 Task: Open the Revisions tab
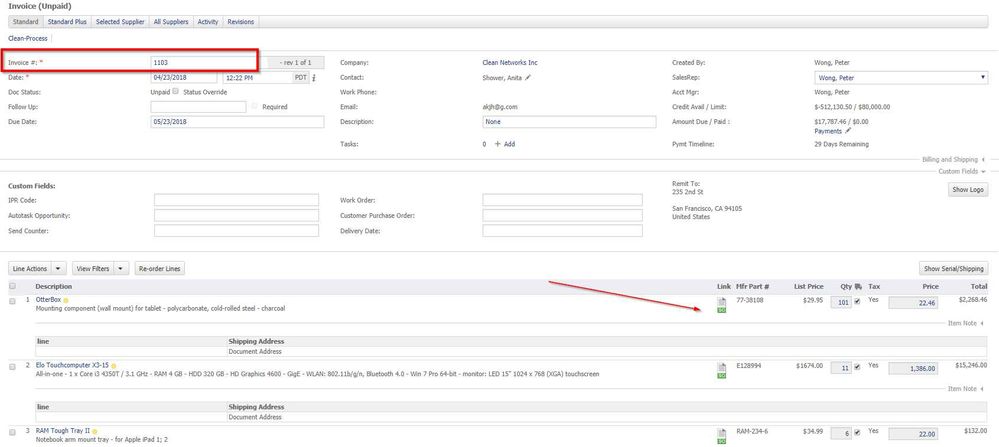click(240, 21)
